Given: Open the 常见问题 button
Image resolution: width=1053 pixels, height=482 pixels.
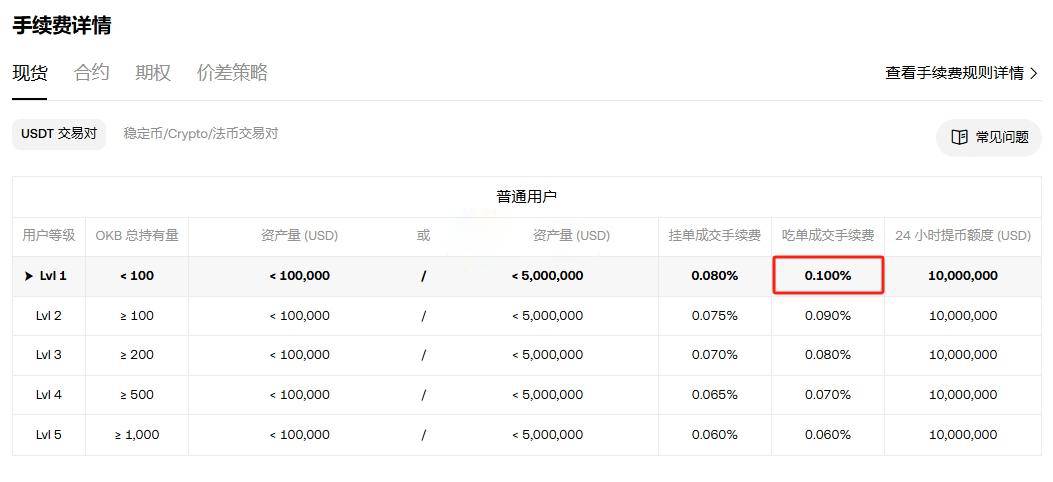Looking at the screenshot, I should pos(990,137).
